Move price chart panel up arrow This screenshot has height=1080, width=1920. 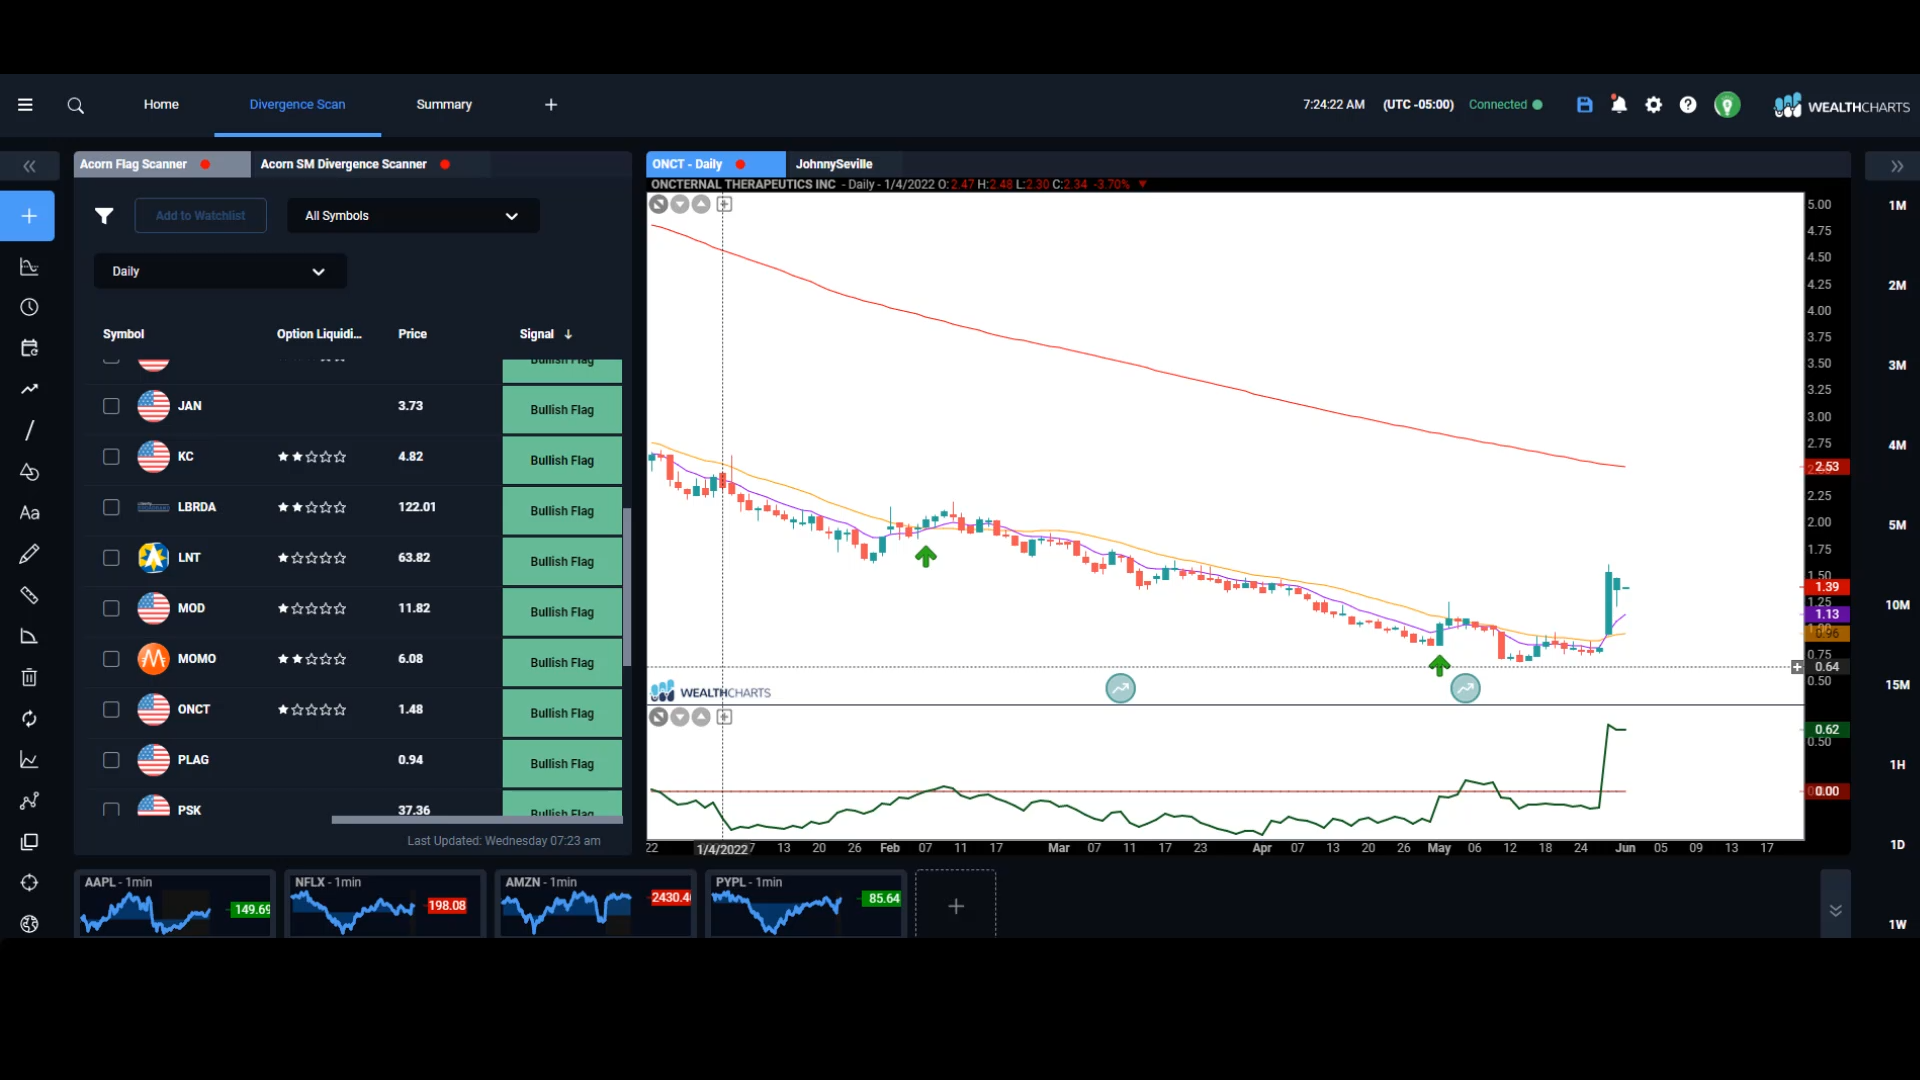coord(701,204)
